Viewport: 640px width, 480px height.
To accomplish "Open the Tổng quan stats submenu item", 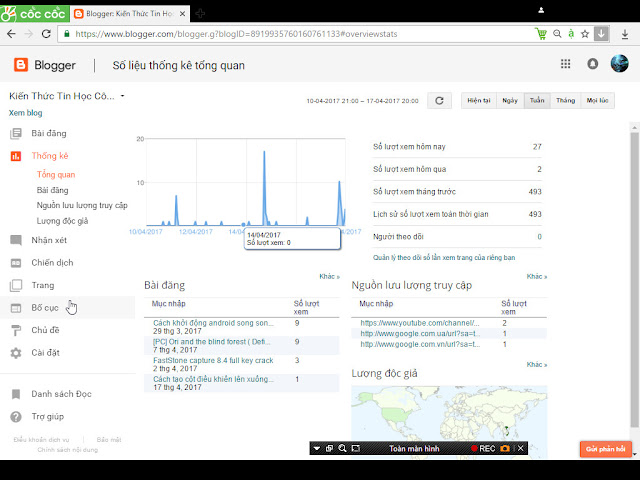I will click(56, 175).
